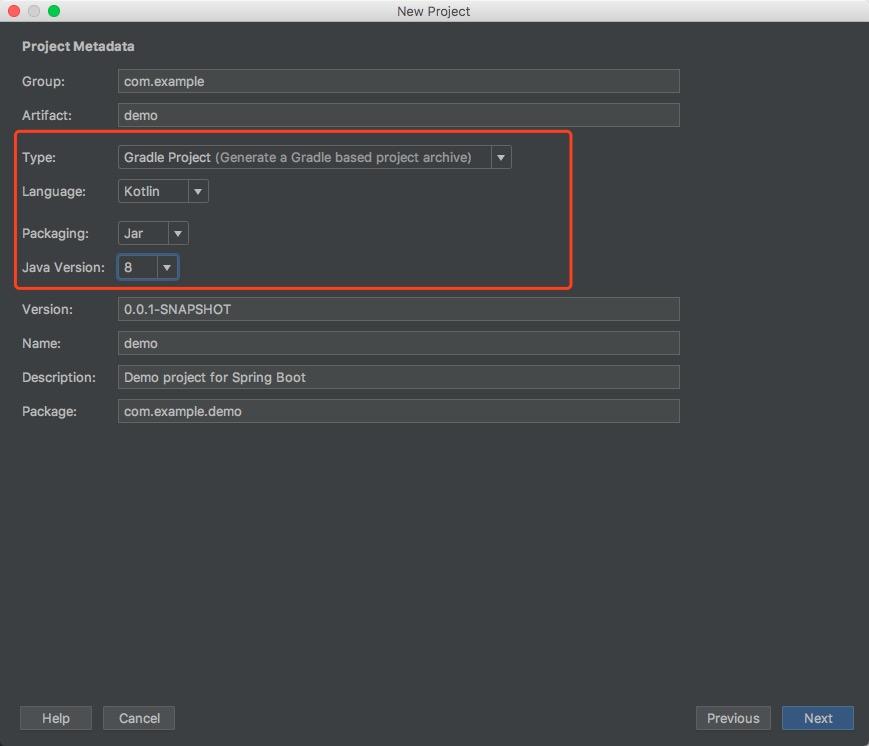The height and width of the screenshot is (746, 869).
Task: Expand the Java Version dropdown arrow
Action: point(167,267)
